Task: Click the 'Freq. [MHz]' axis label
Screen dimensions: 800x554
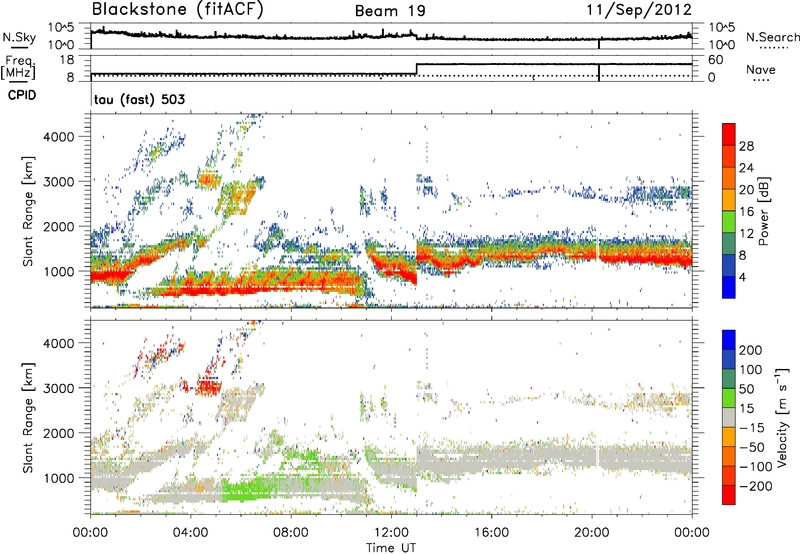Action: [19, 68]
